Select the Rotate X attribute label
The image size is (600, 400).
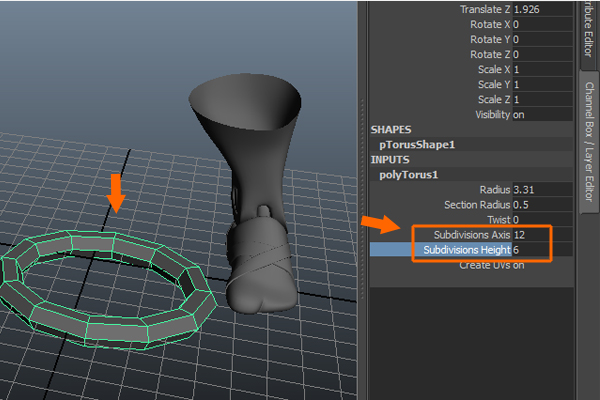490,24
